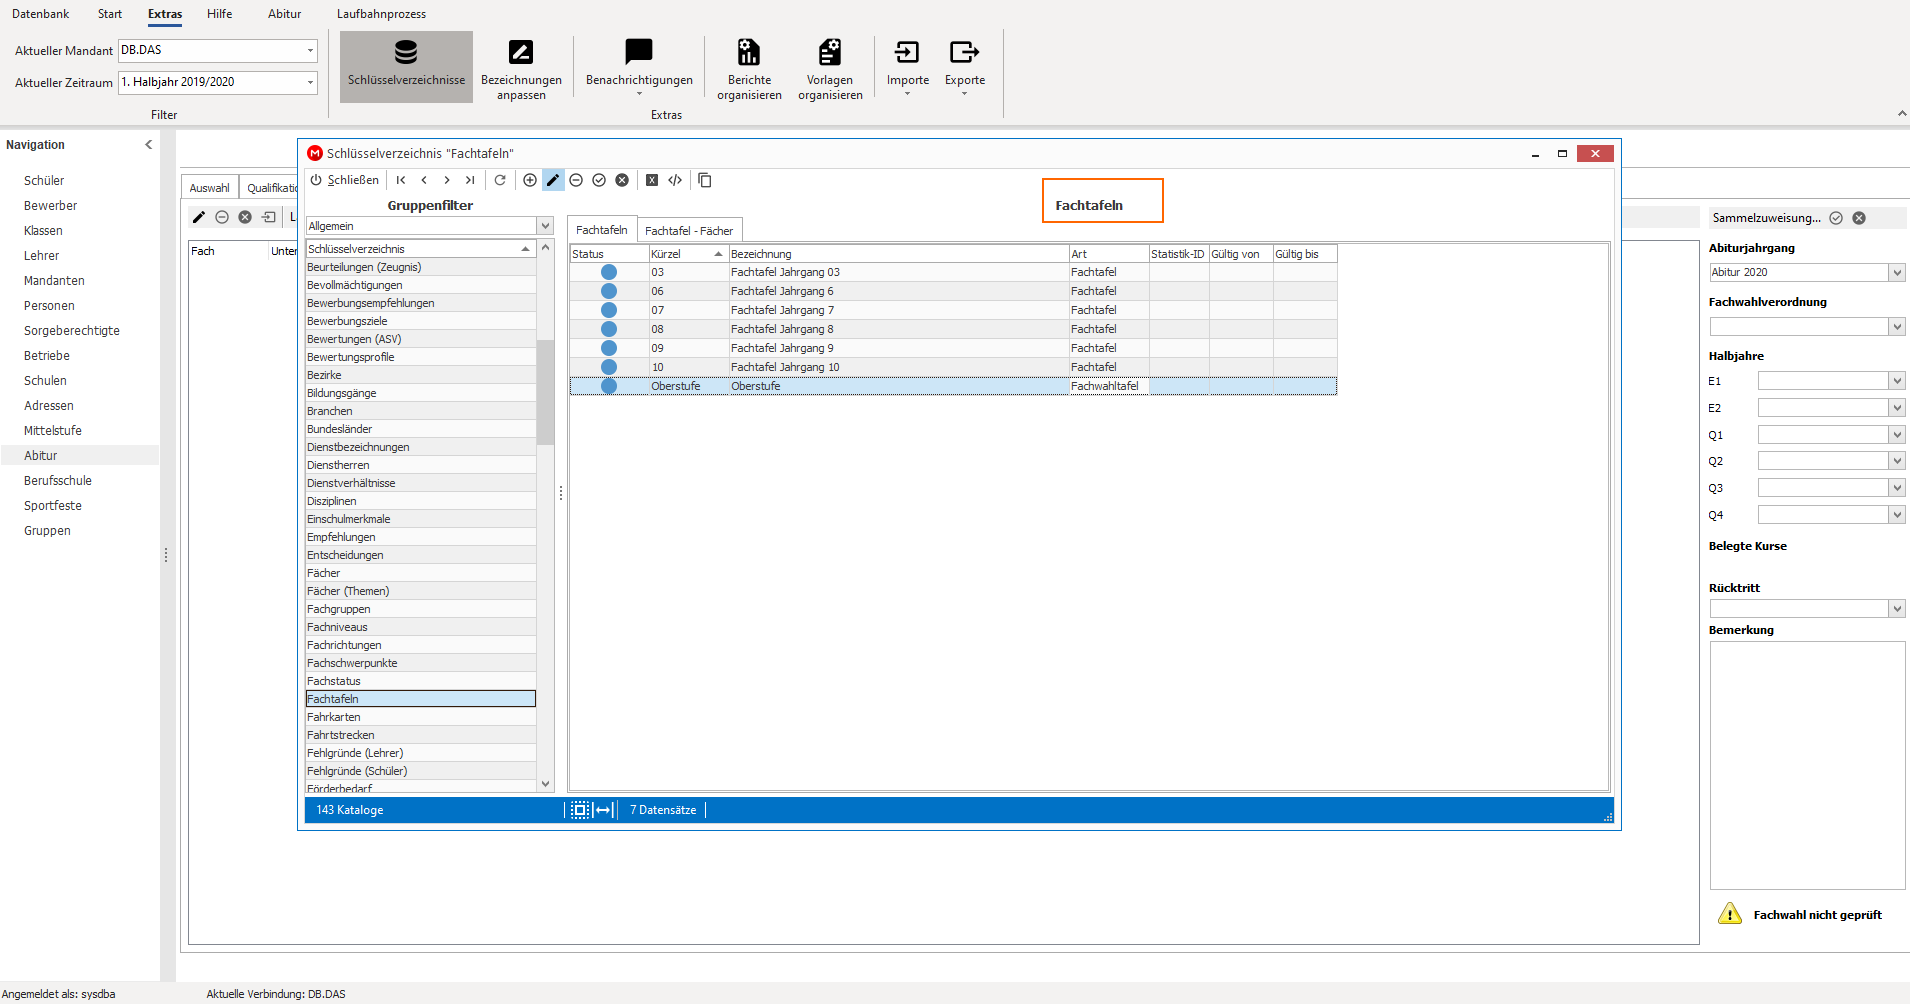Switch to the Fachtafel - Fächer tab
The image size is (1910, 1004).
[689, 231]
